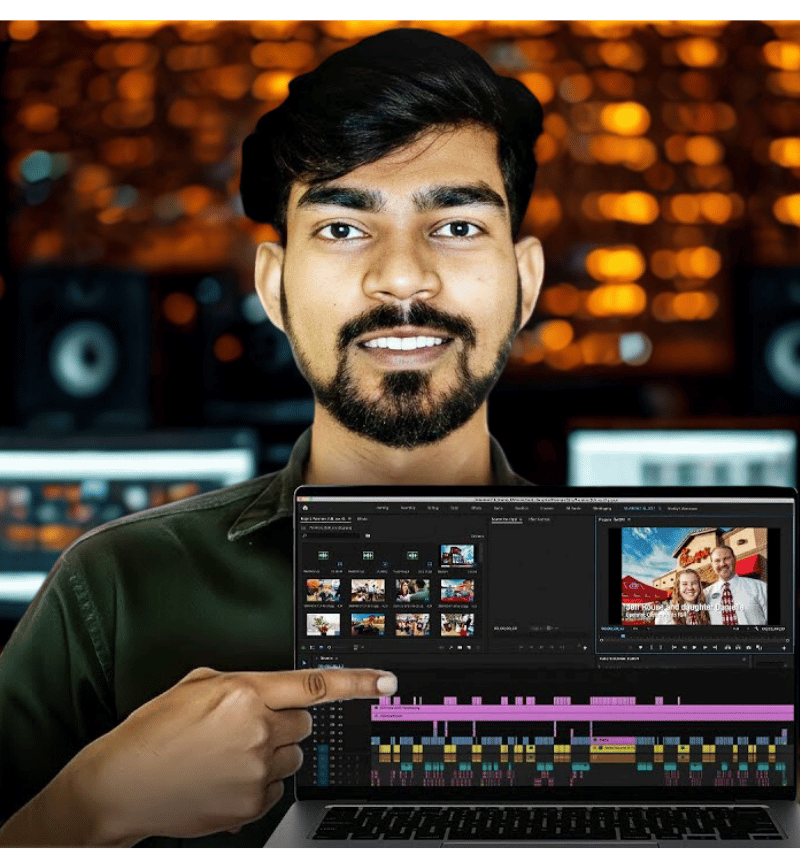Image resolution: width=800 pixels, height=854 pixels.
Task: Play the sequence in the Program Monitor
Action: [694, 648]
